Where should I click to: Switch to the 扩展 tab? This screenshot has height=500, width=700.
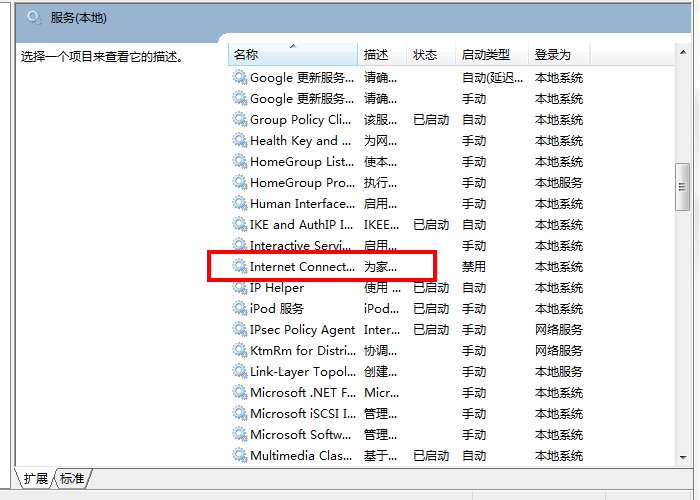tap(36, 479)
